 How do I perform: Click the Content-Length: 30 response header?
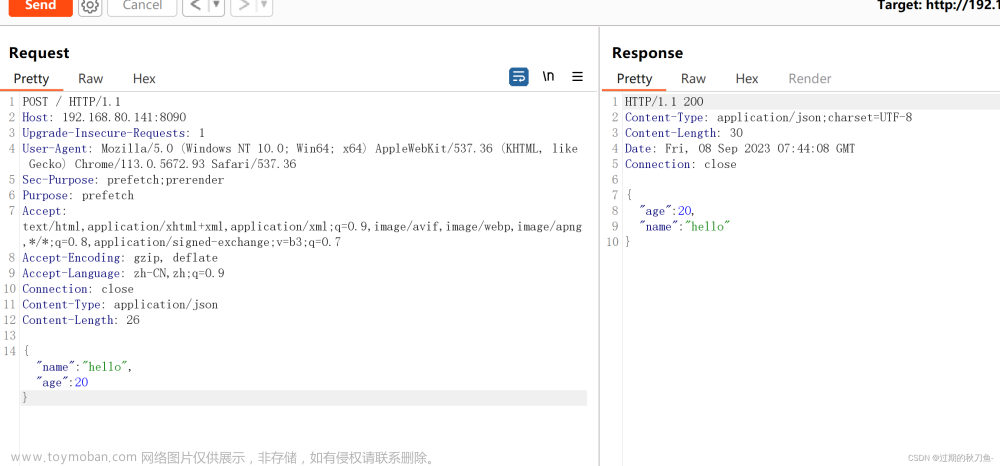[x=684, y=133]
